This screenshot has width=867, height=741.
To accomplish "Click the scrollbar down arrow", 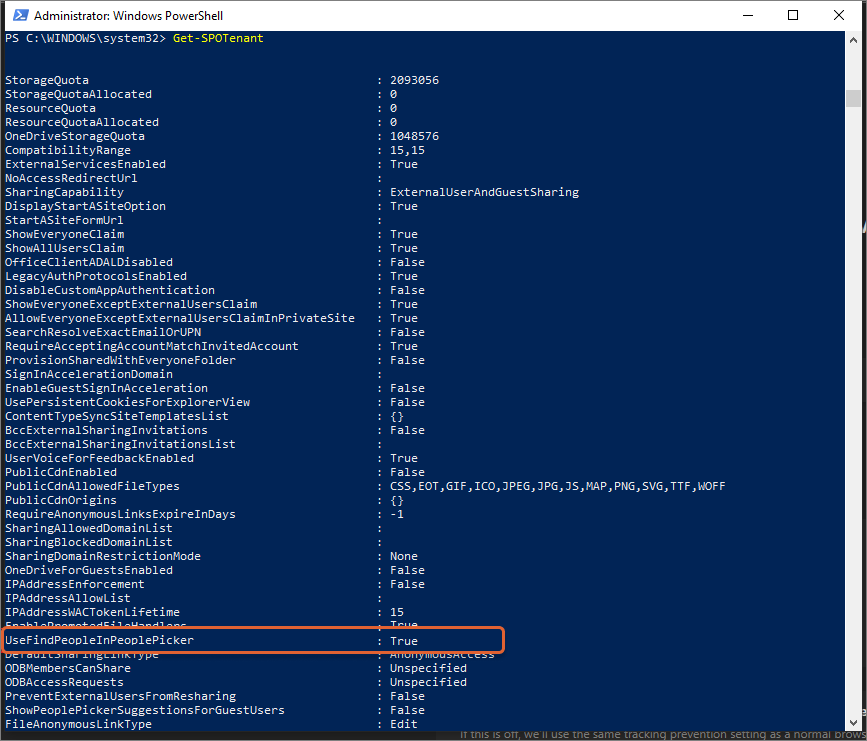I will (x=853, y=723).
